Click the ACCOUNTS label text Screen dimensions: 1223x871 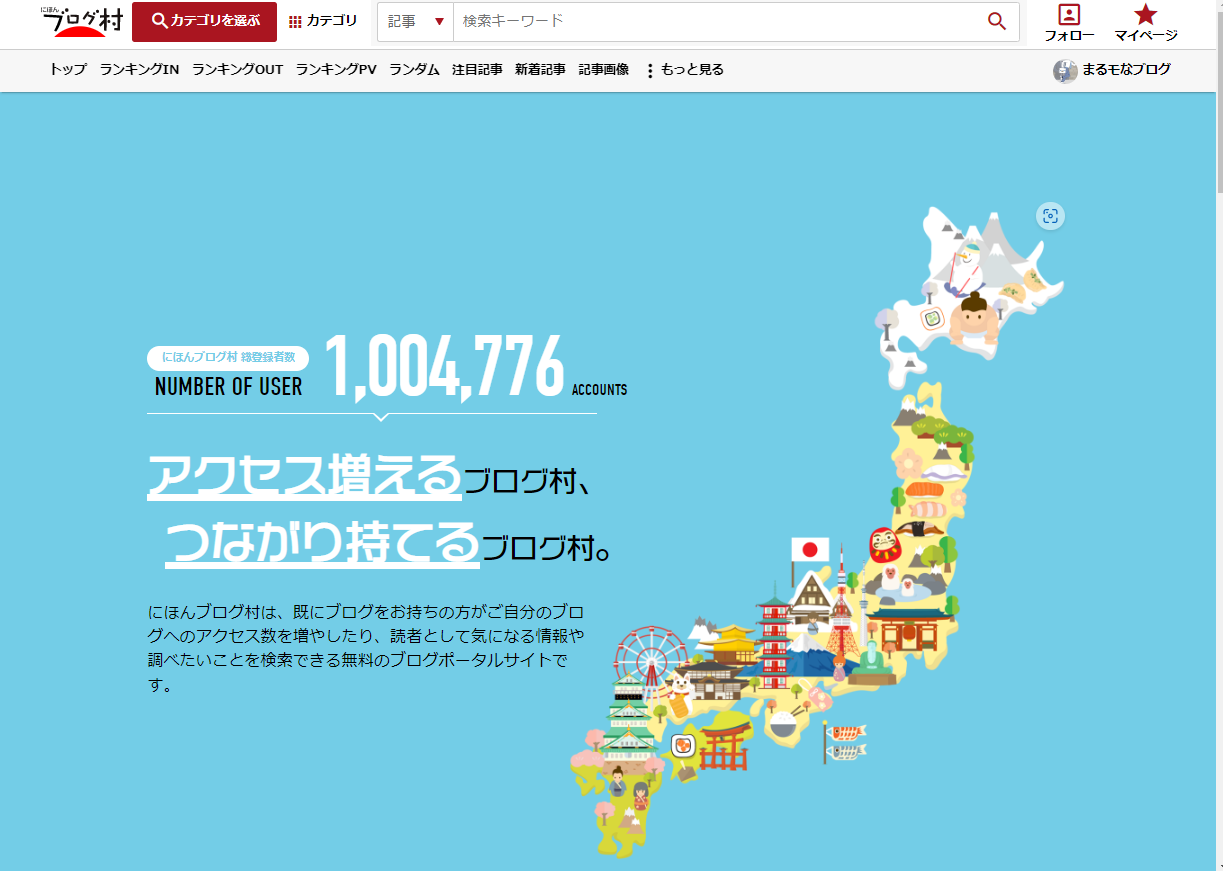tap(600, 390)
